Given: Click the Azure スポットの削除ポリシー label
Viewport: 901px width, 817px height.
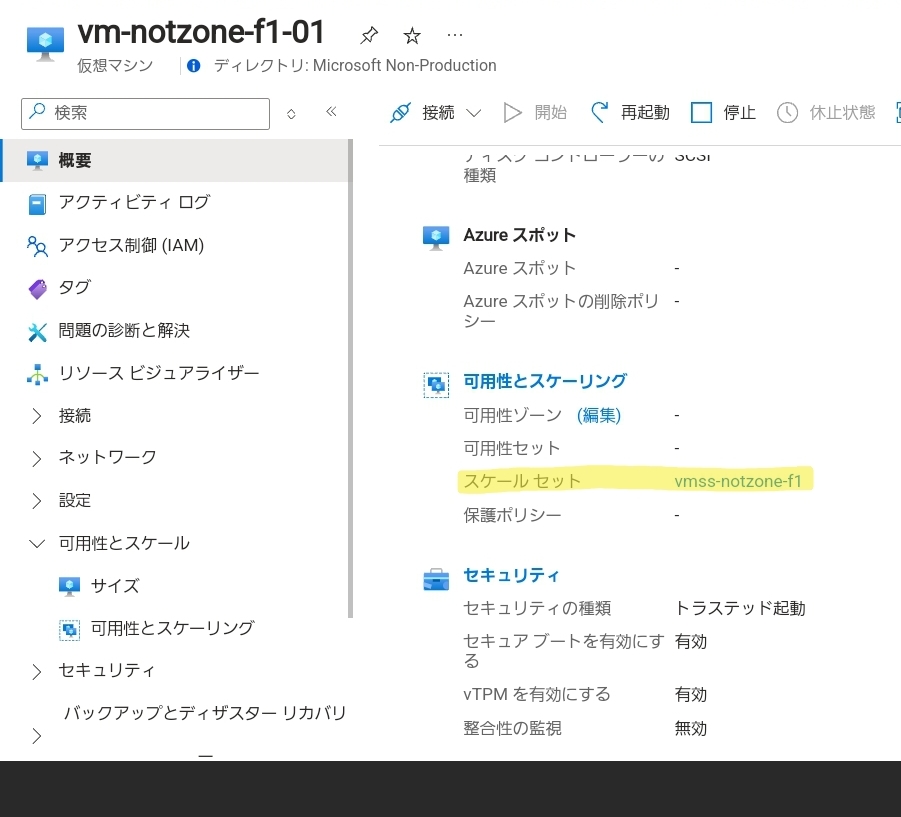Looking at the screenshot, I should 561,311.
